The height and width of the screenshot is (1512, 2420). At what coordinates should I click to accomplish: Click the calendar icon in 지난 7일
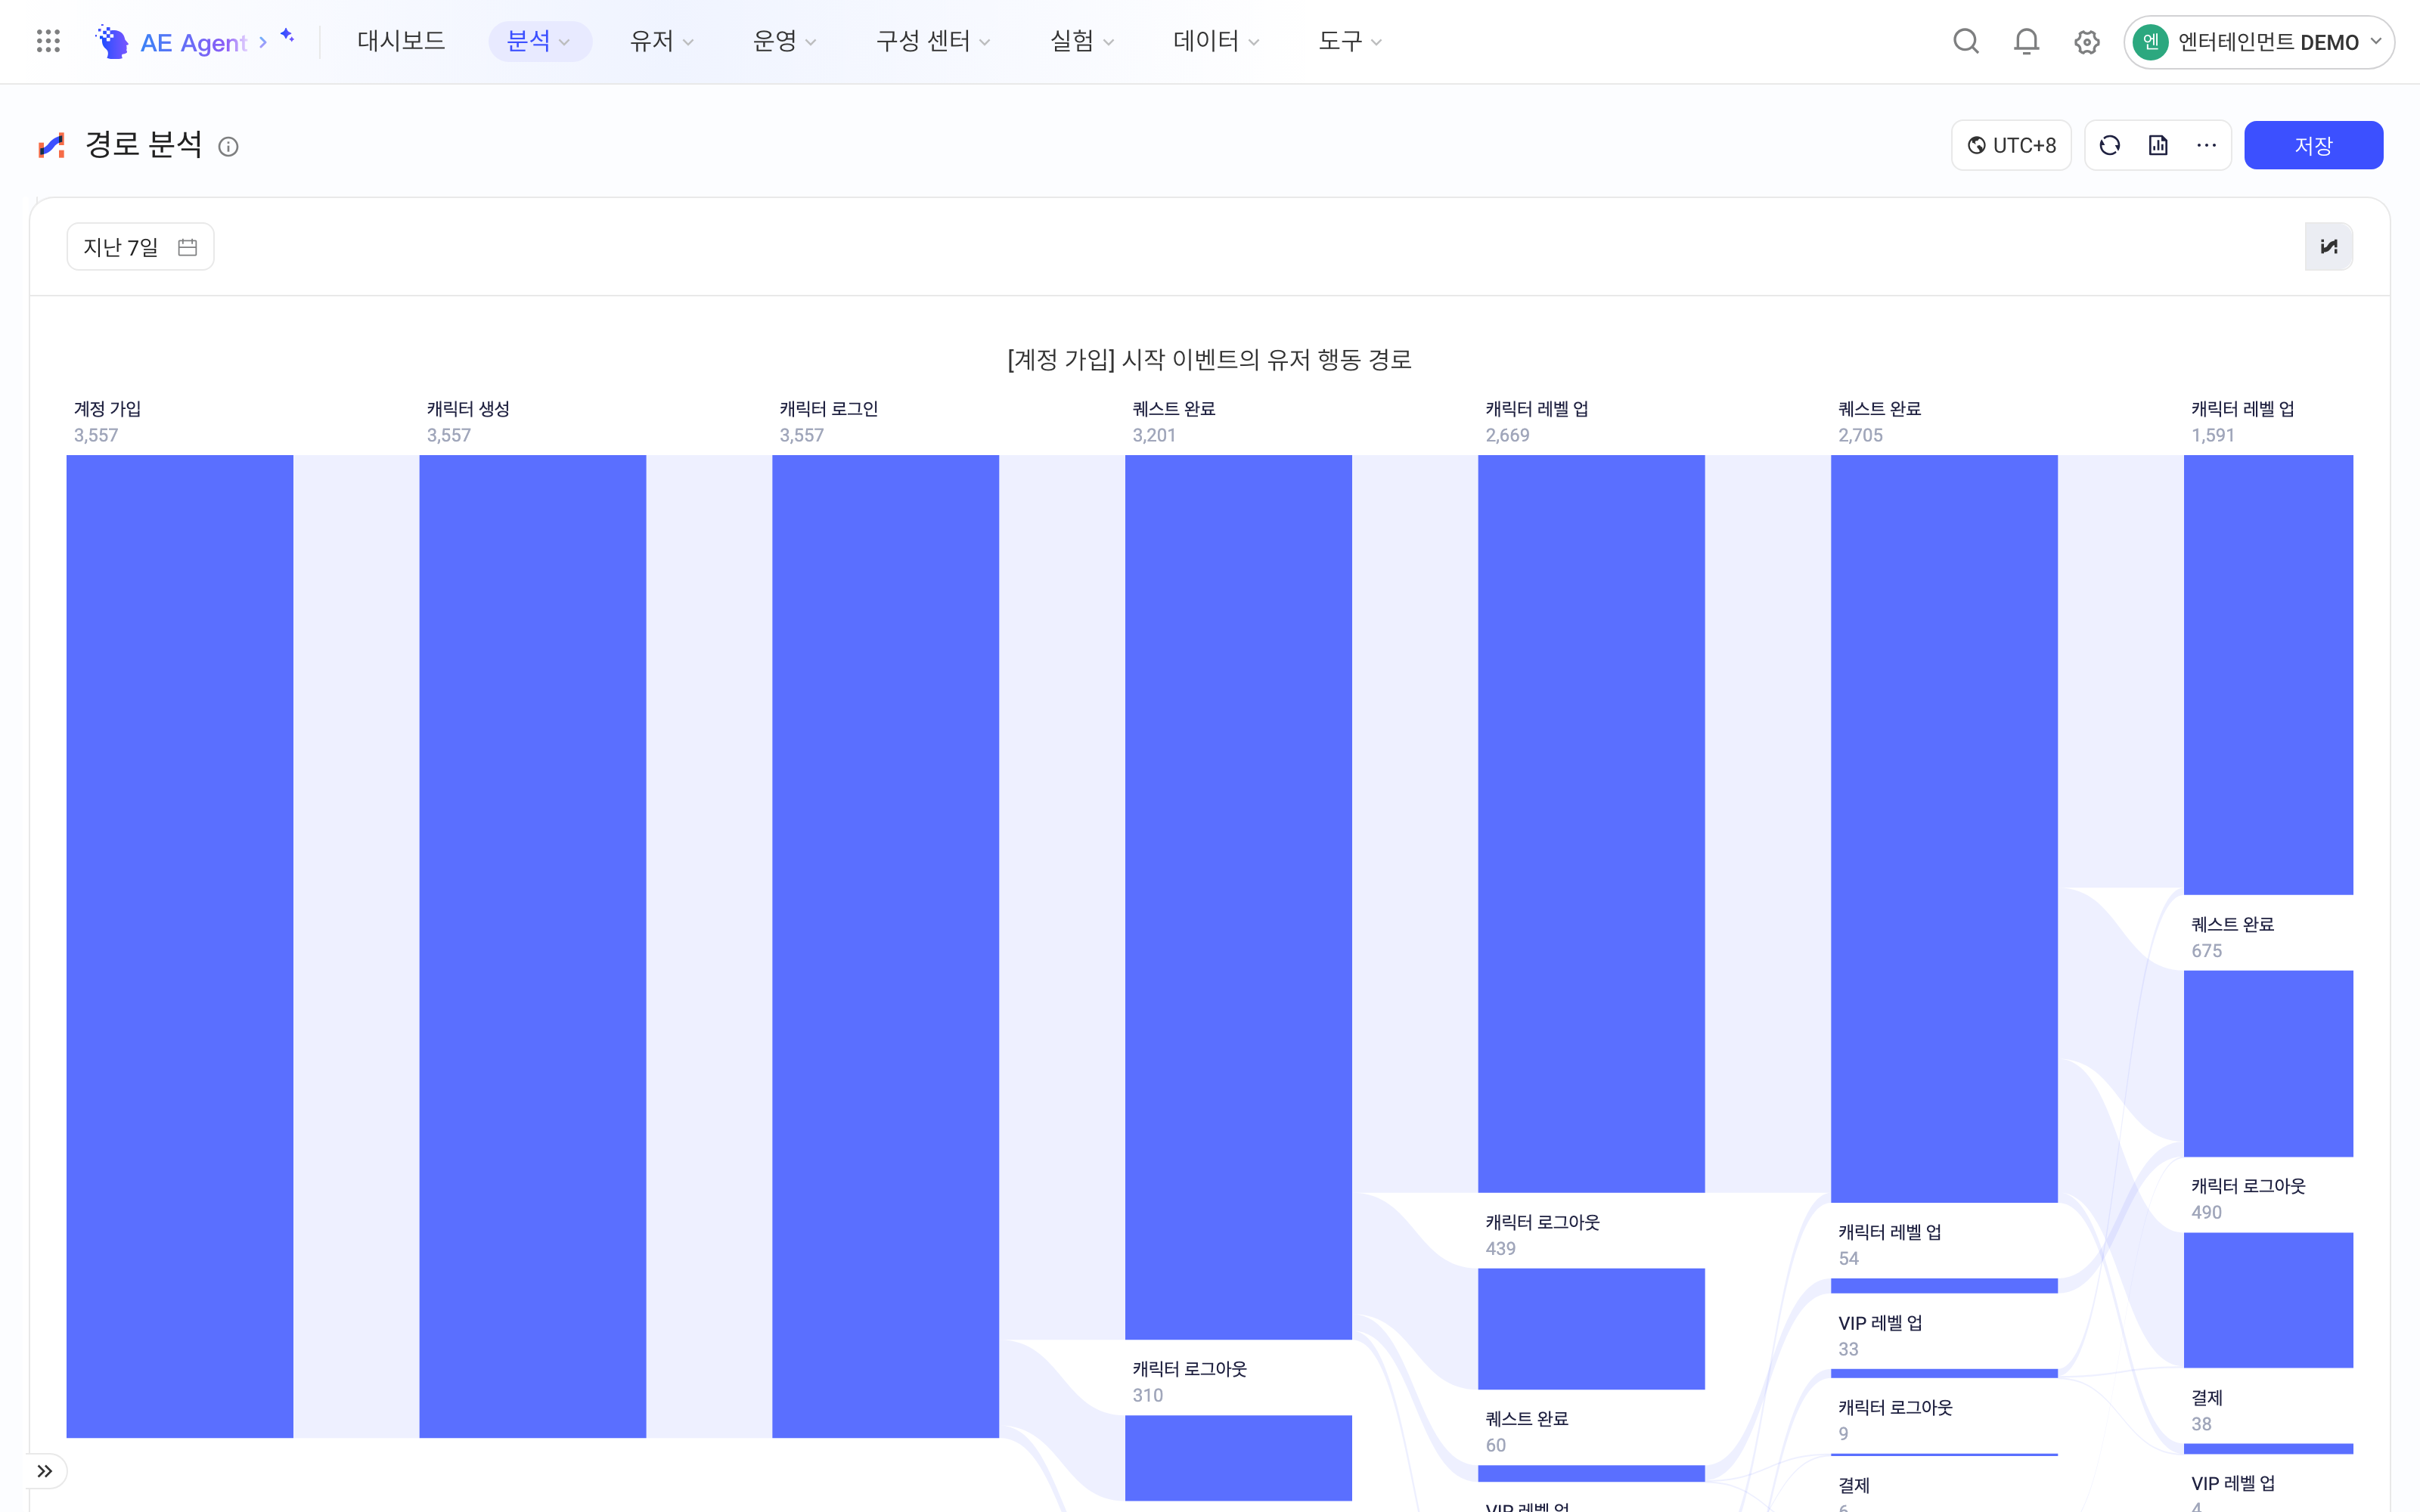click(187, 247)
